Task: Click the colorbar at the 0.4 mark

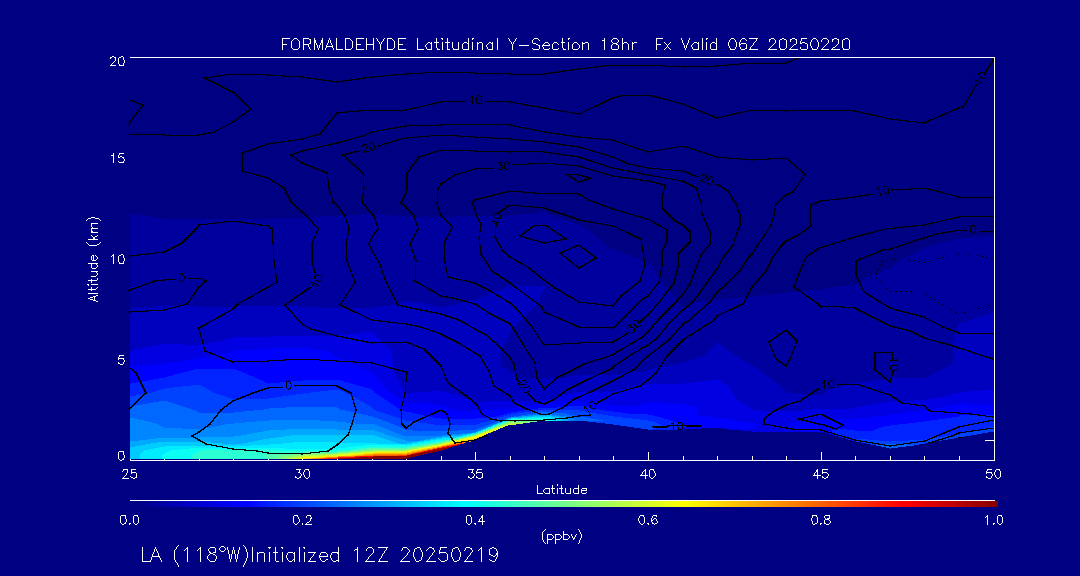Action: pos(476,502)
